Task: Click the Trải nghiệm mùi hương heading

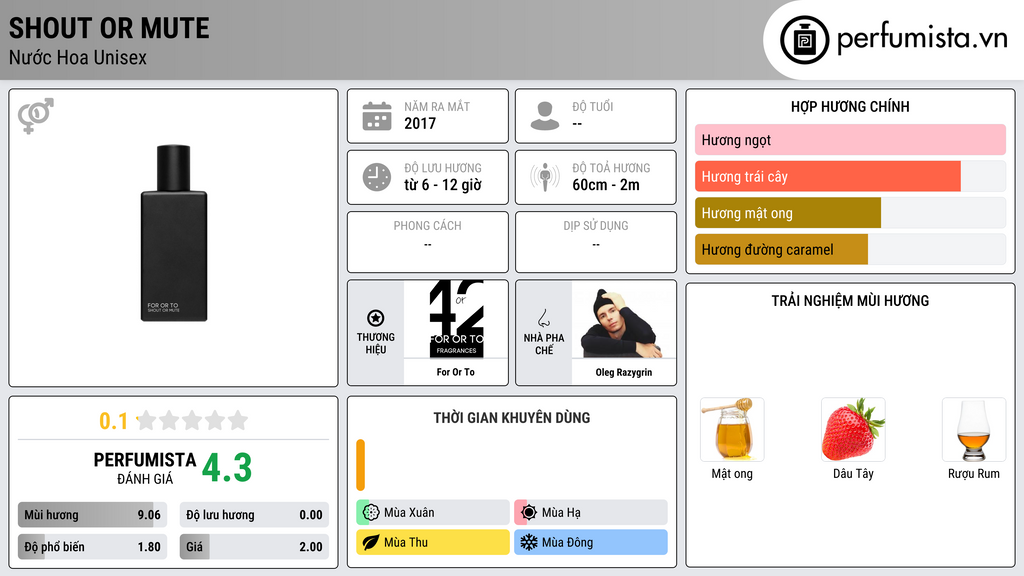Action: [850, 301]
